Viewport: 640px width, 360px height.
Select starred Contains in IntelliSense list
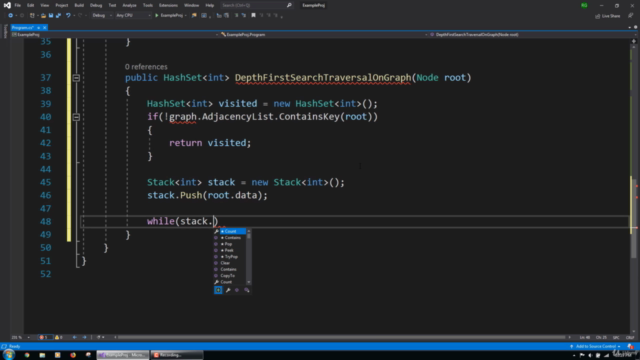230,238
